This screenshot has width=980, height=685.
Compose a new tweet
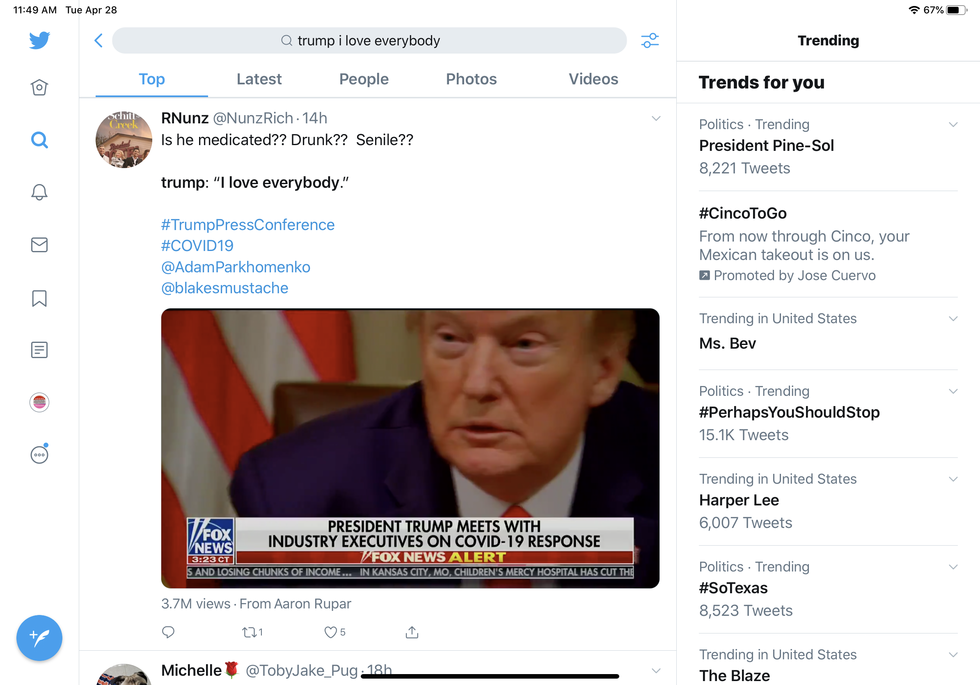click(39, 637)
